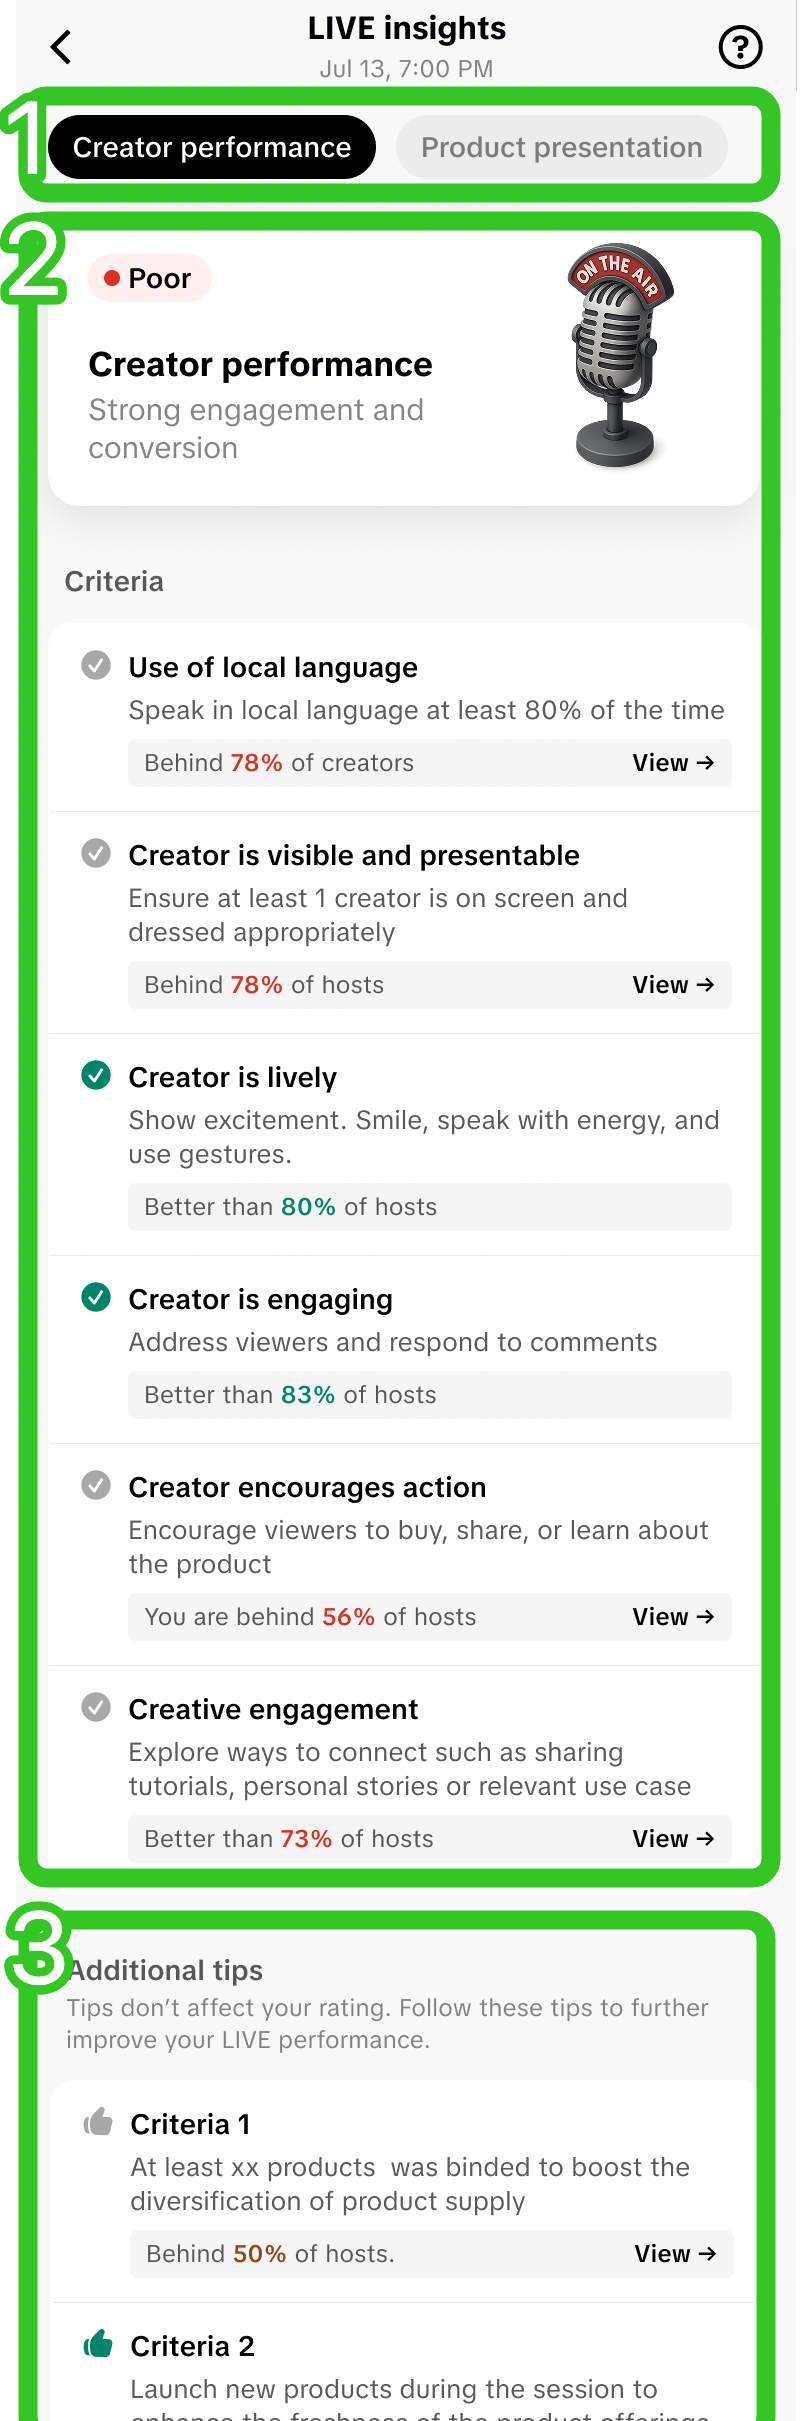Image resolution: width=803 pixels, height=2421 pixels.
Task: Click thumbs-up icon beside Criteria 1
Action: 98,2122
